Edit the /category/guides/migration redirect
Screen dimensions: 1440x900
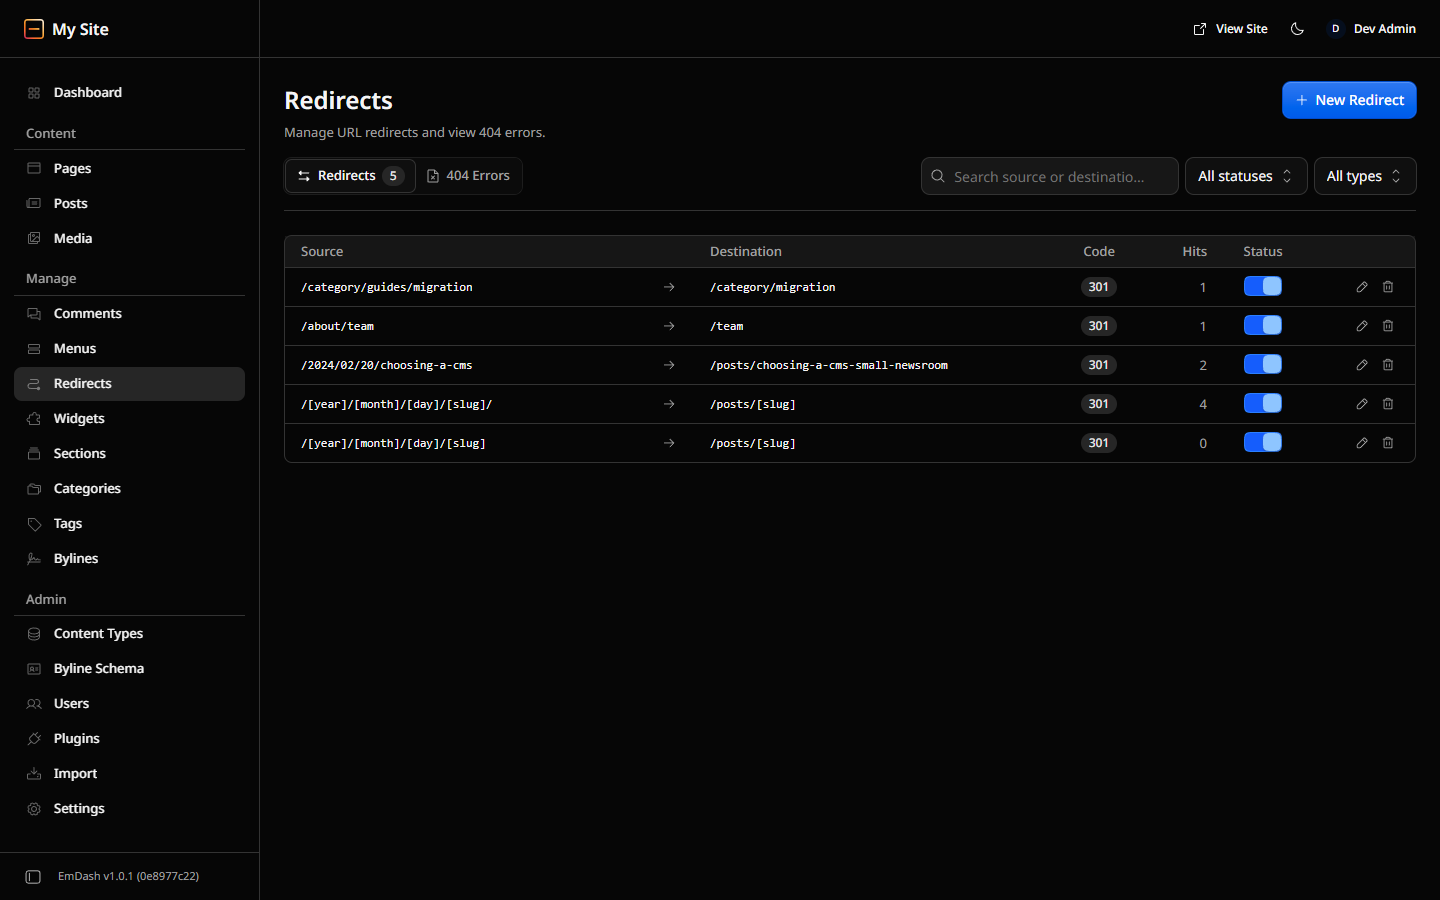(1362, 287)
